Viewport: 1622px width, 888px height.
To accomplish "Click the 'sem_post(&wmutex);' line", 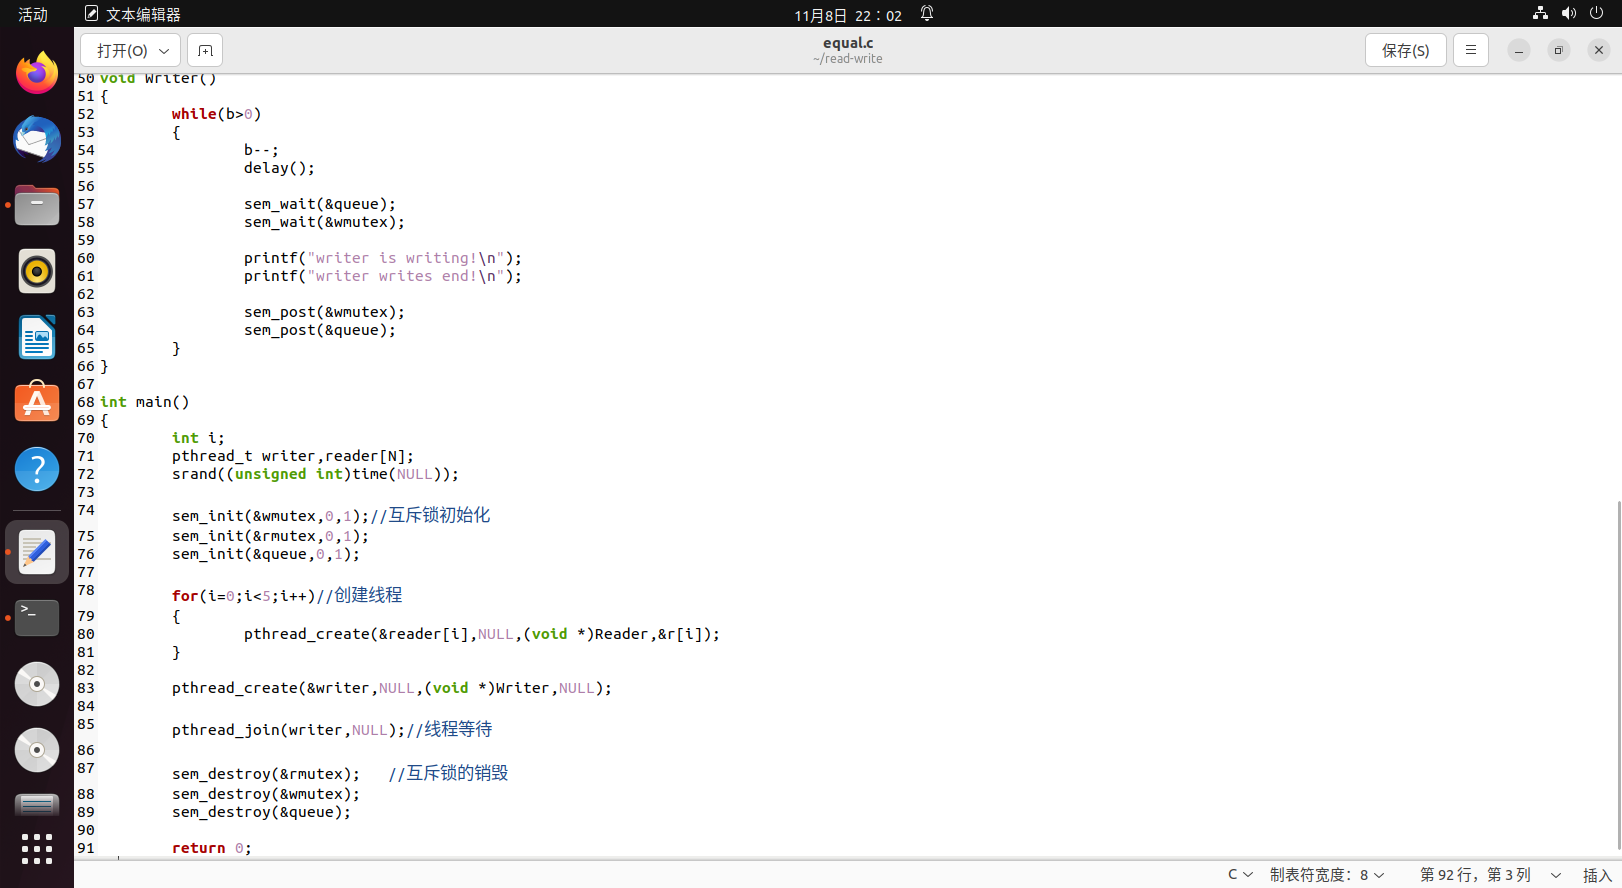I will pyautogui.click(x=324, y=312).
